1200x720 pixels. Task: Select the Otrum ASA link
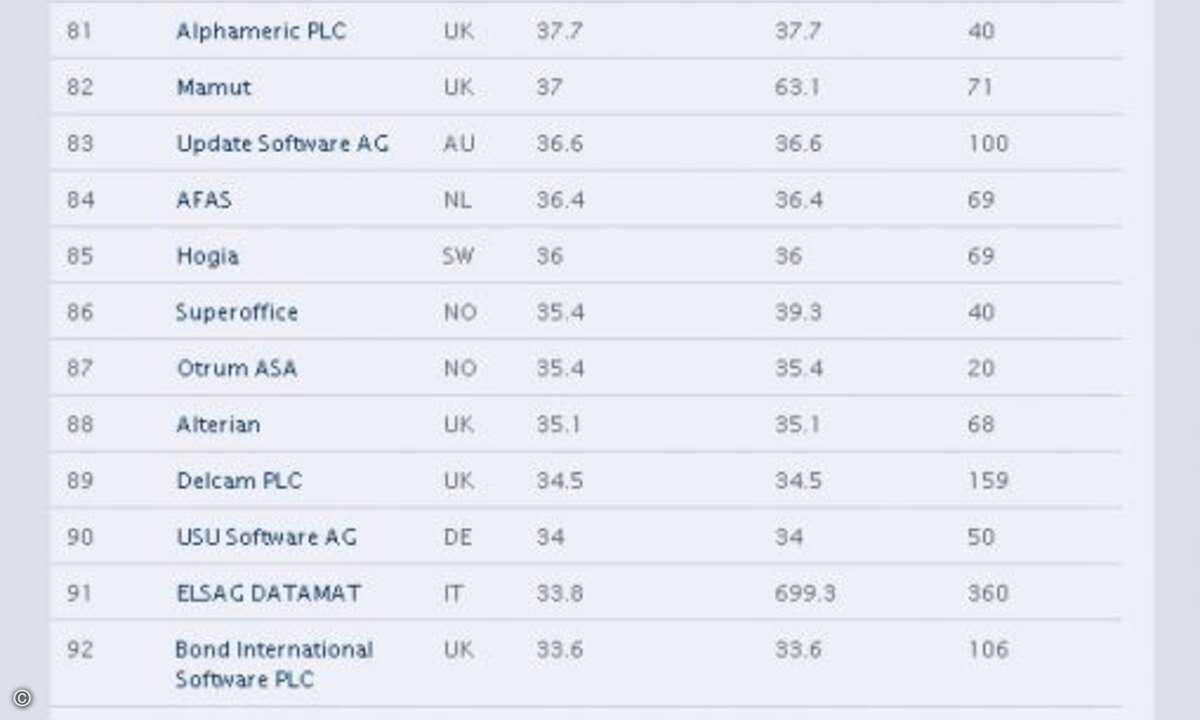[x=237, y=368]
